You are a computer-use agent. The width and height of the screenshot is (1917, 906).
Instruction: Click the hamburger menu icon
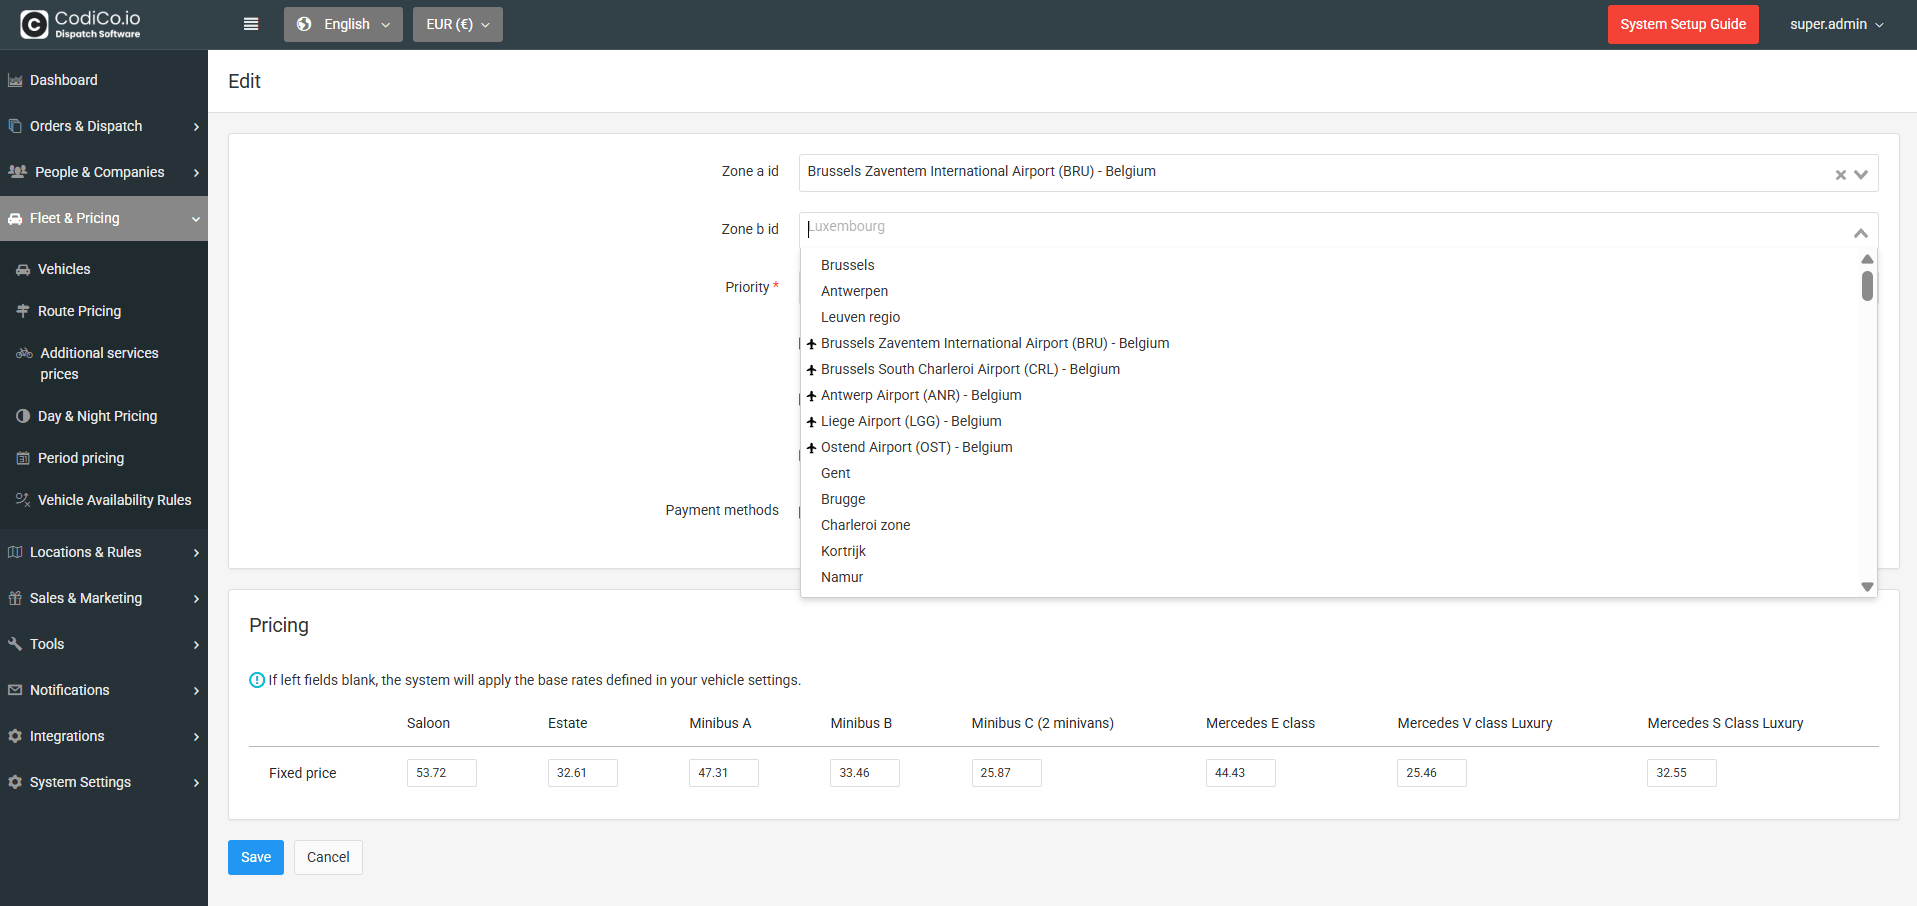(251, 24)
